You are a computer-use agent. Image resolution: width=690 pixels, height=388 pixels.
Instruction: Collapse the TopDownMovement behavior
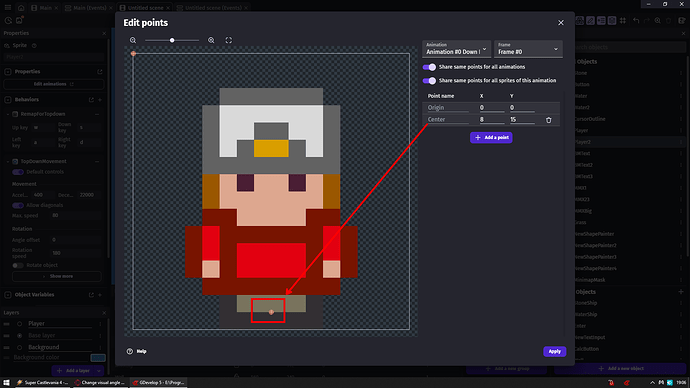point(7,161)
